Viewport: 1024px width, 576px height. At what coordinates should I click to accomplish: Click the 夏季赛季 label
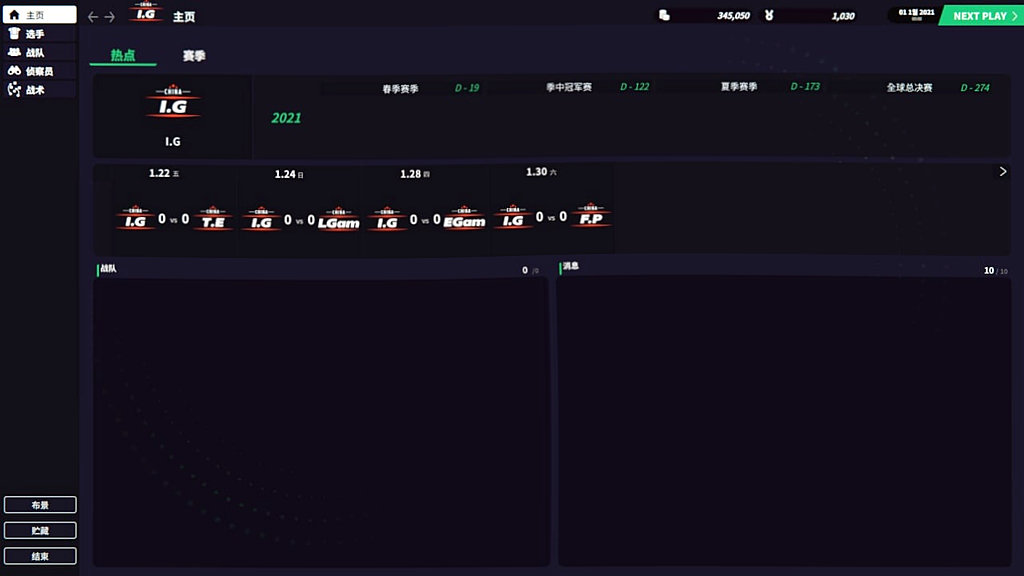[x=739, y=86]
